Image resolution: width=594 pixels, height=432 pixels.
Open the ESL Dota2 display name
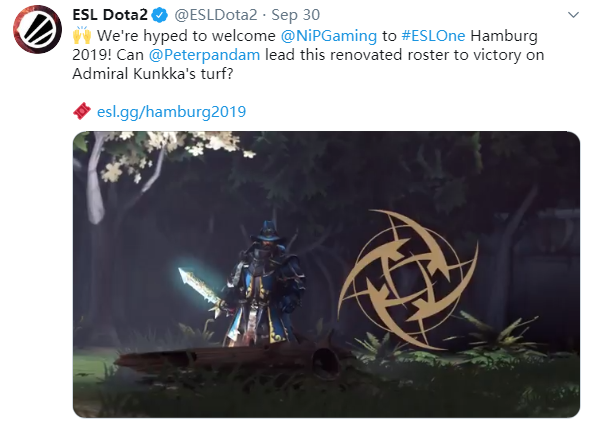click(x=110, y=15)
